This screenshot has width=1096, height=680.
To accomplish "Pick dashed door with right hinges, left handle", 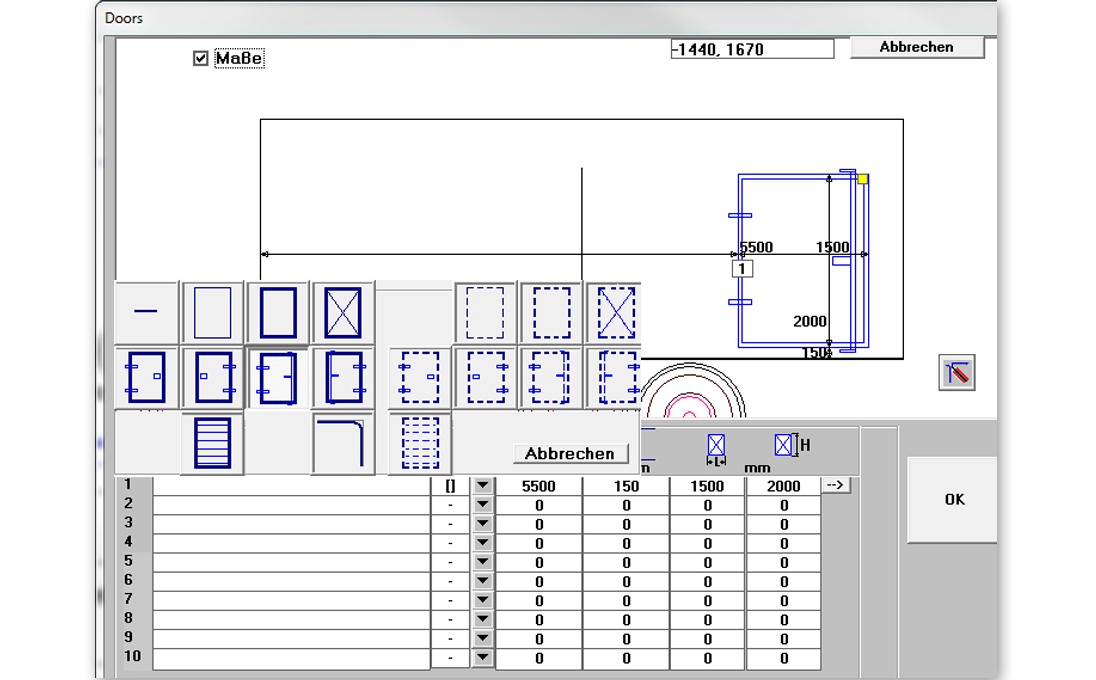I will tap(484, 377).
